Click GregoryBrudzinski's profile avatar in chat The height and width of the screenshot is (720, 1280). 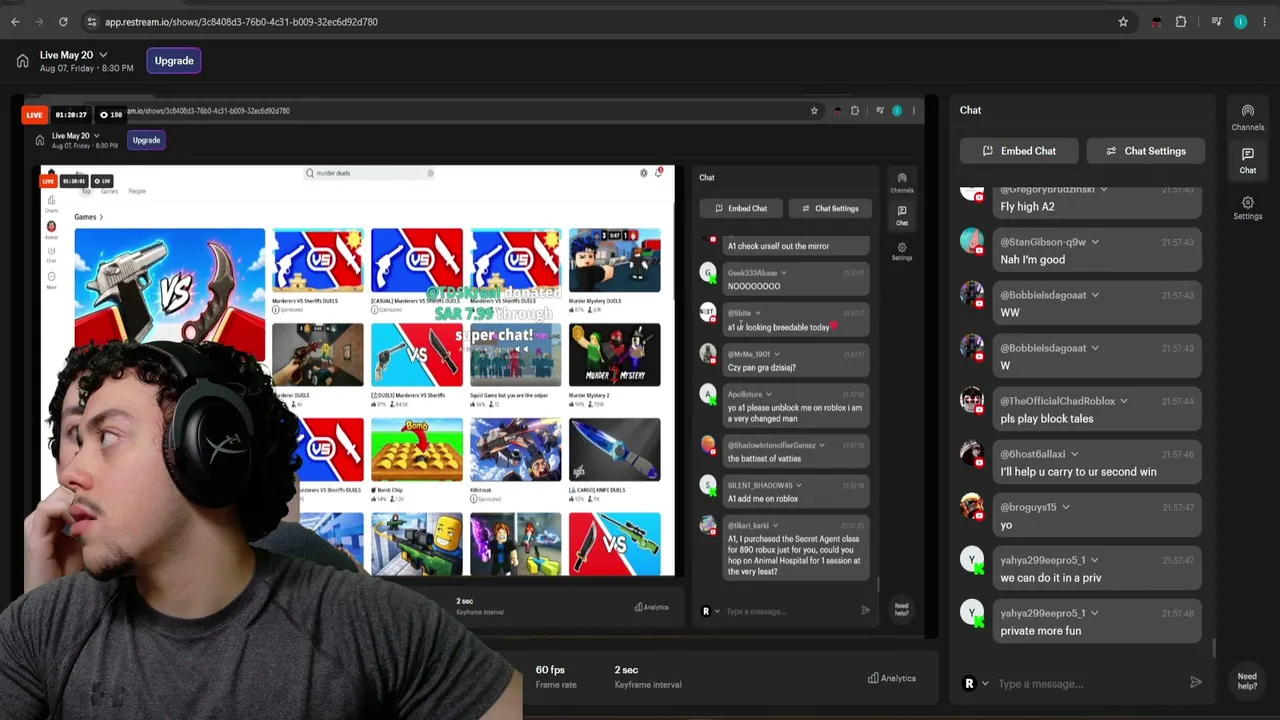pyautogui.click(x=972, y=193)
